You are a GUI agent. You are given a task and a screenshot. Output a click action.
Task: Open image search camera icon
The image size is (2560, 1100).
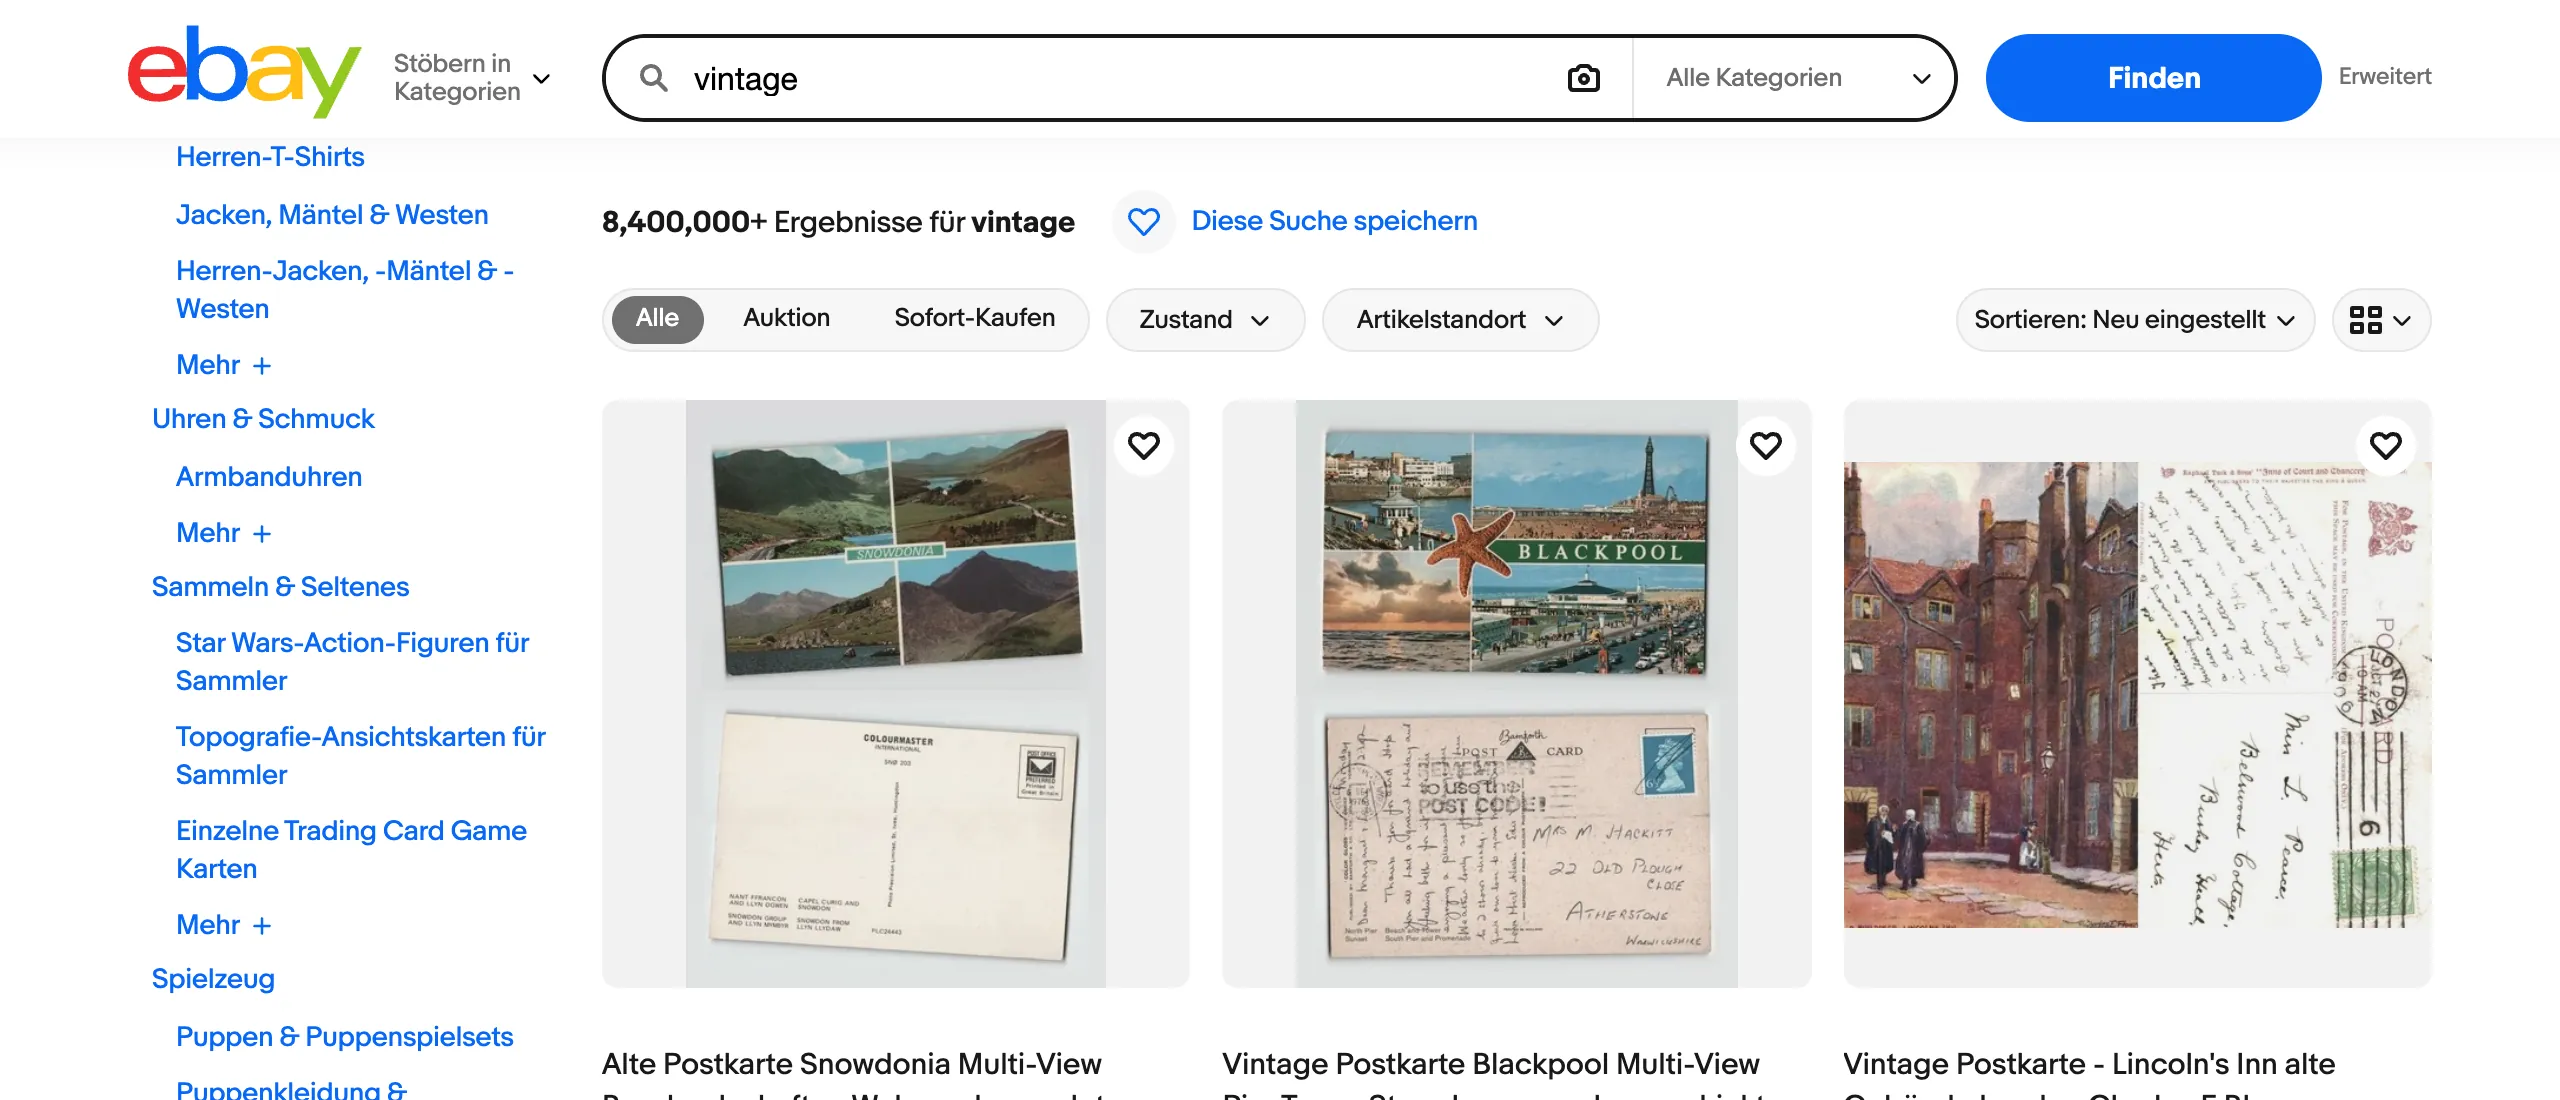pyautogui.click(x=1583, y=78)
